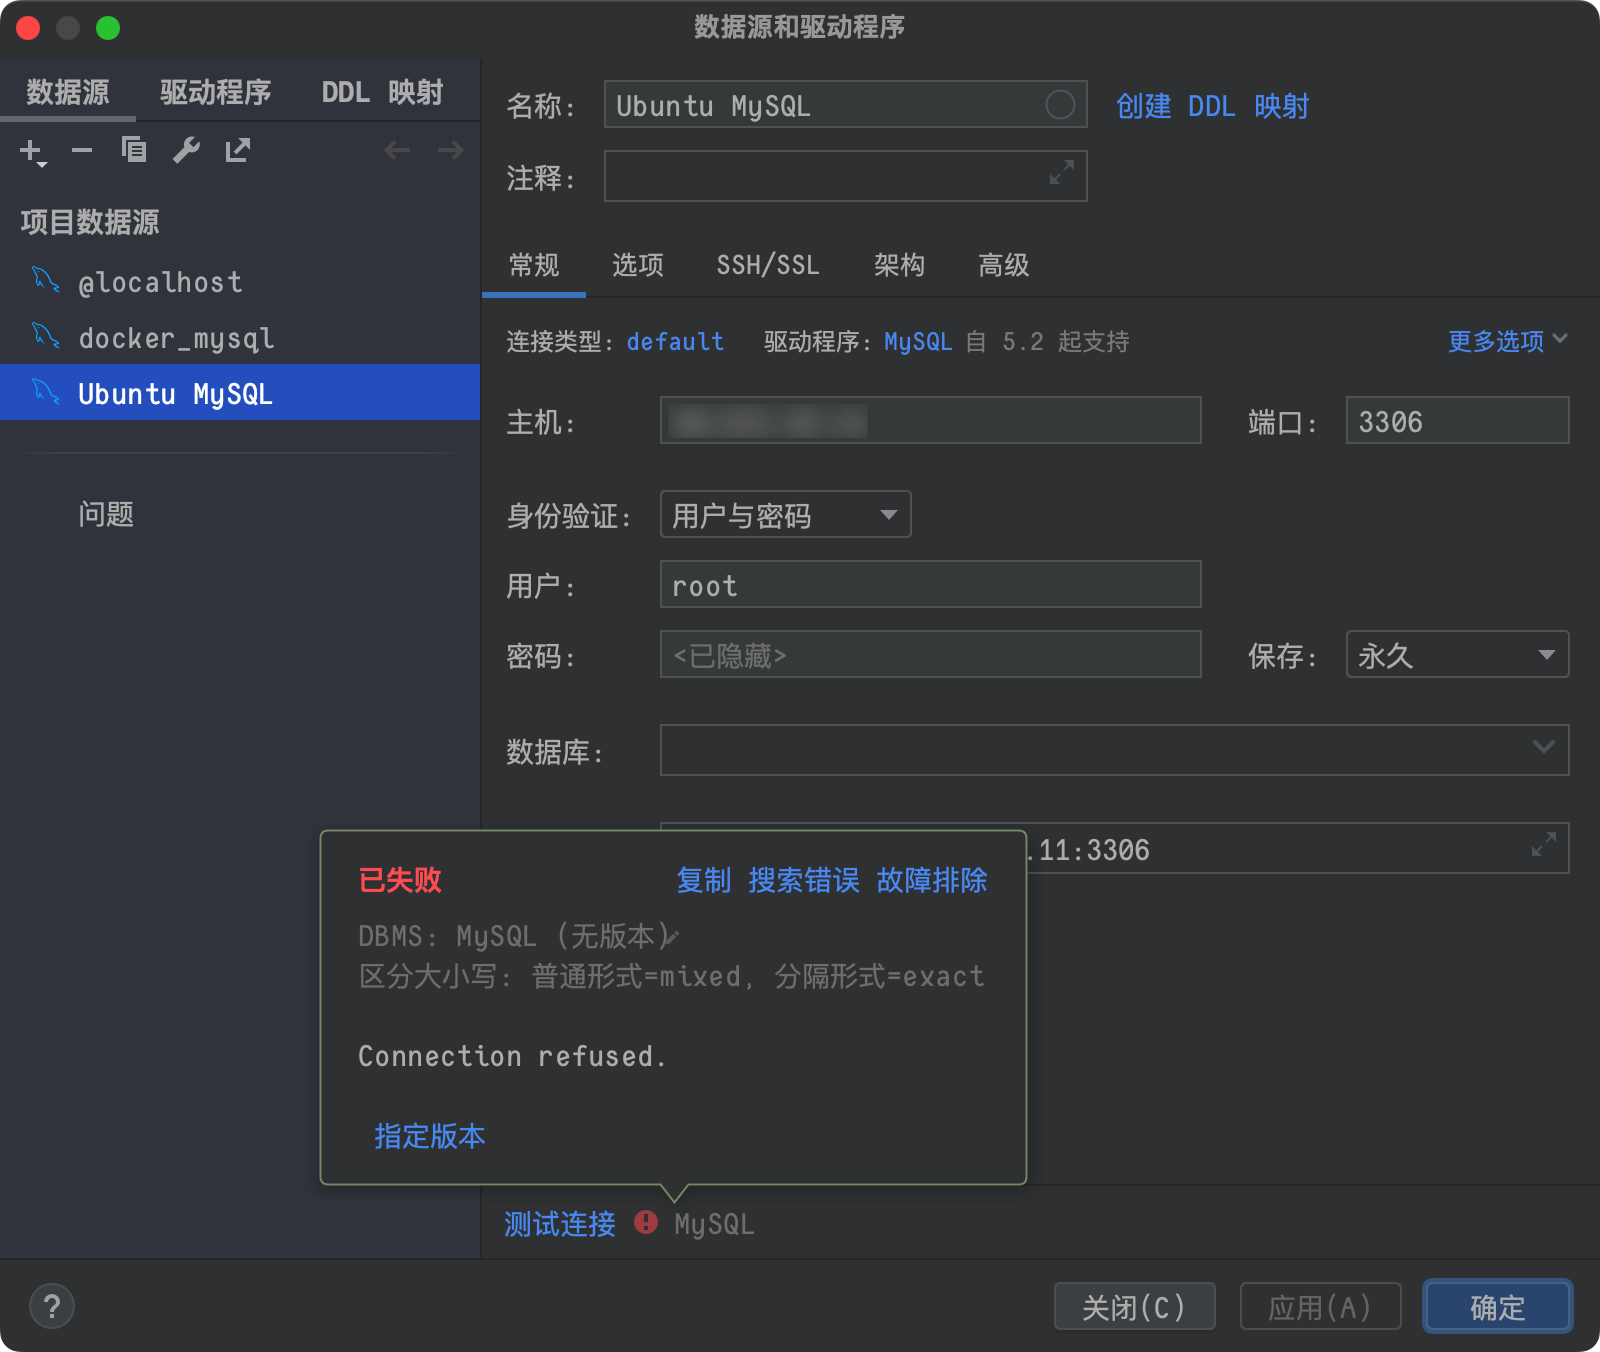
Task: Click the help question mark button
Action: click(x=52, y=1306)
